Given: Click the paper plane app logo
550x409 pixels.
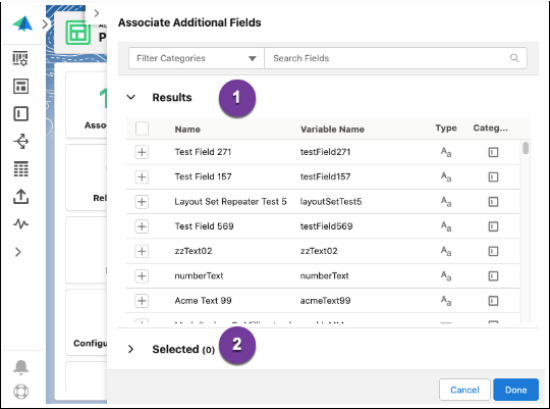Looking at the screenshot, I should [22, 24].
